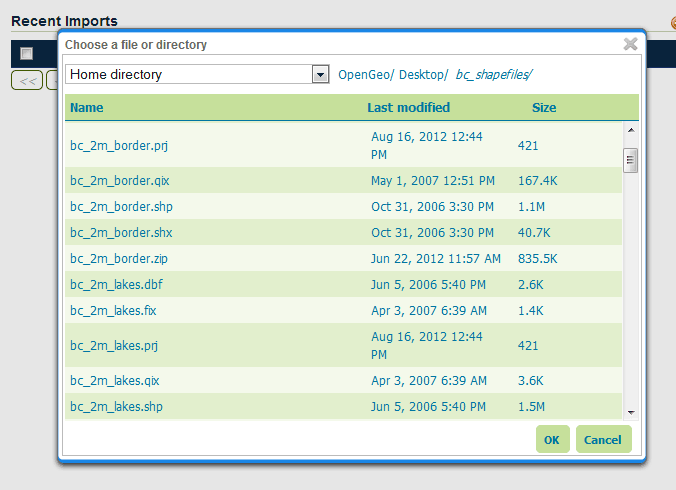Viewport: 676px width, 490px height.
Task: Navigate to OpenGeo breadcrumb folder
Action: click(365, 75)
